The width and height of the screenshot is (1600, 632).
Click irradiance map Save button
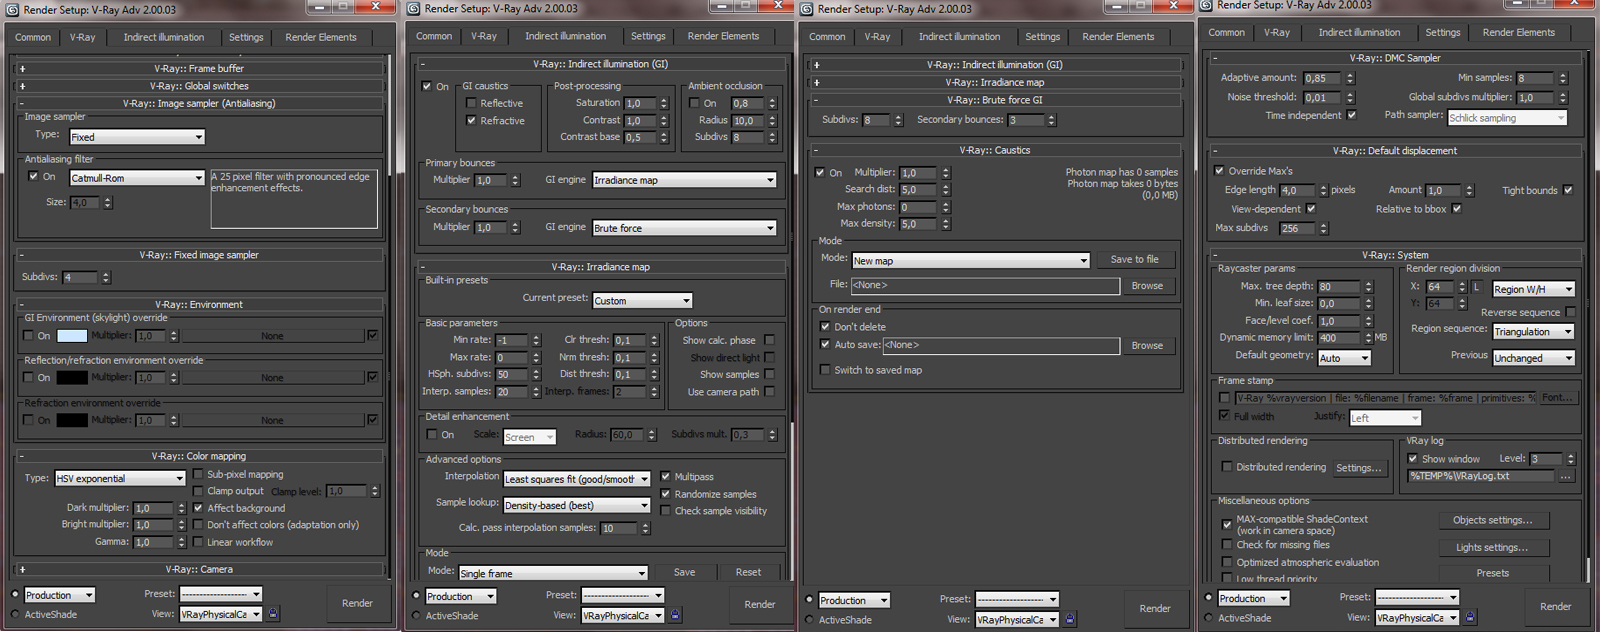point(684,572)
